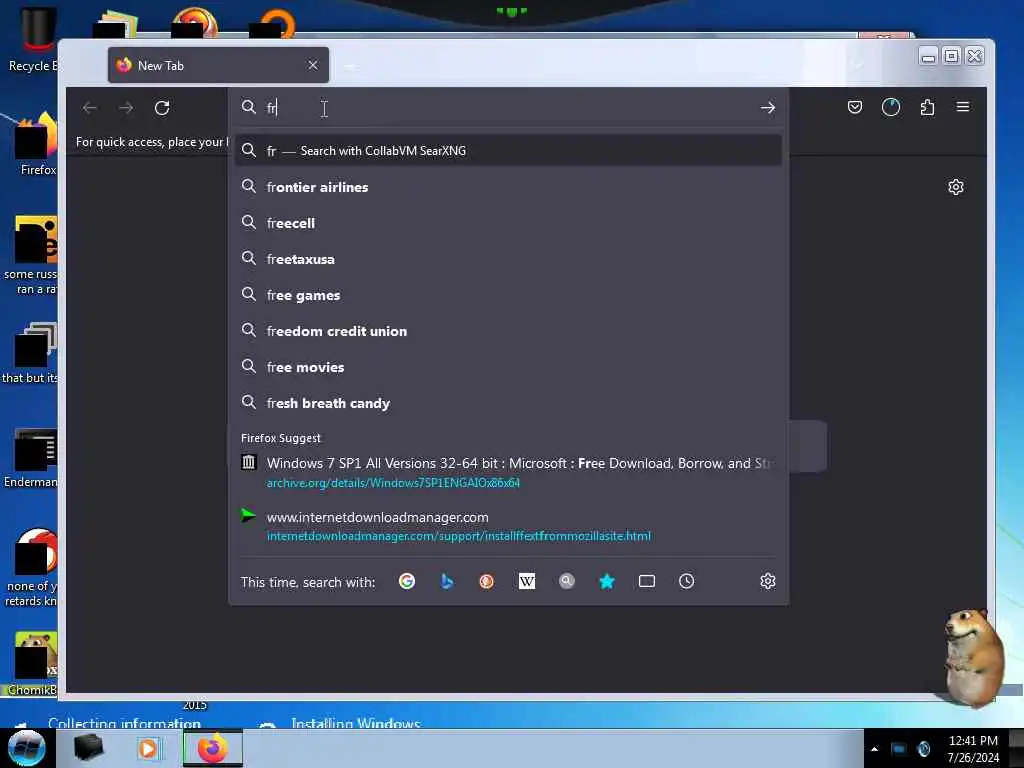Select the New Tab tab
Viewport: 1024px width, 768px height.
pos(218,65)
